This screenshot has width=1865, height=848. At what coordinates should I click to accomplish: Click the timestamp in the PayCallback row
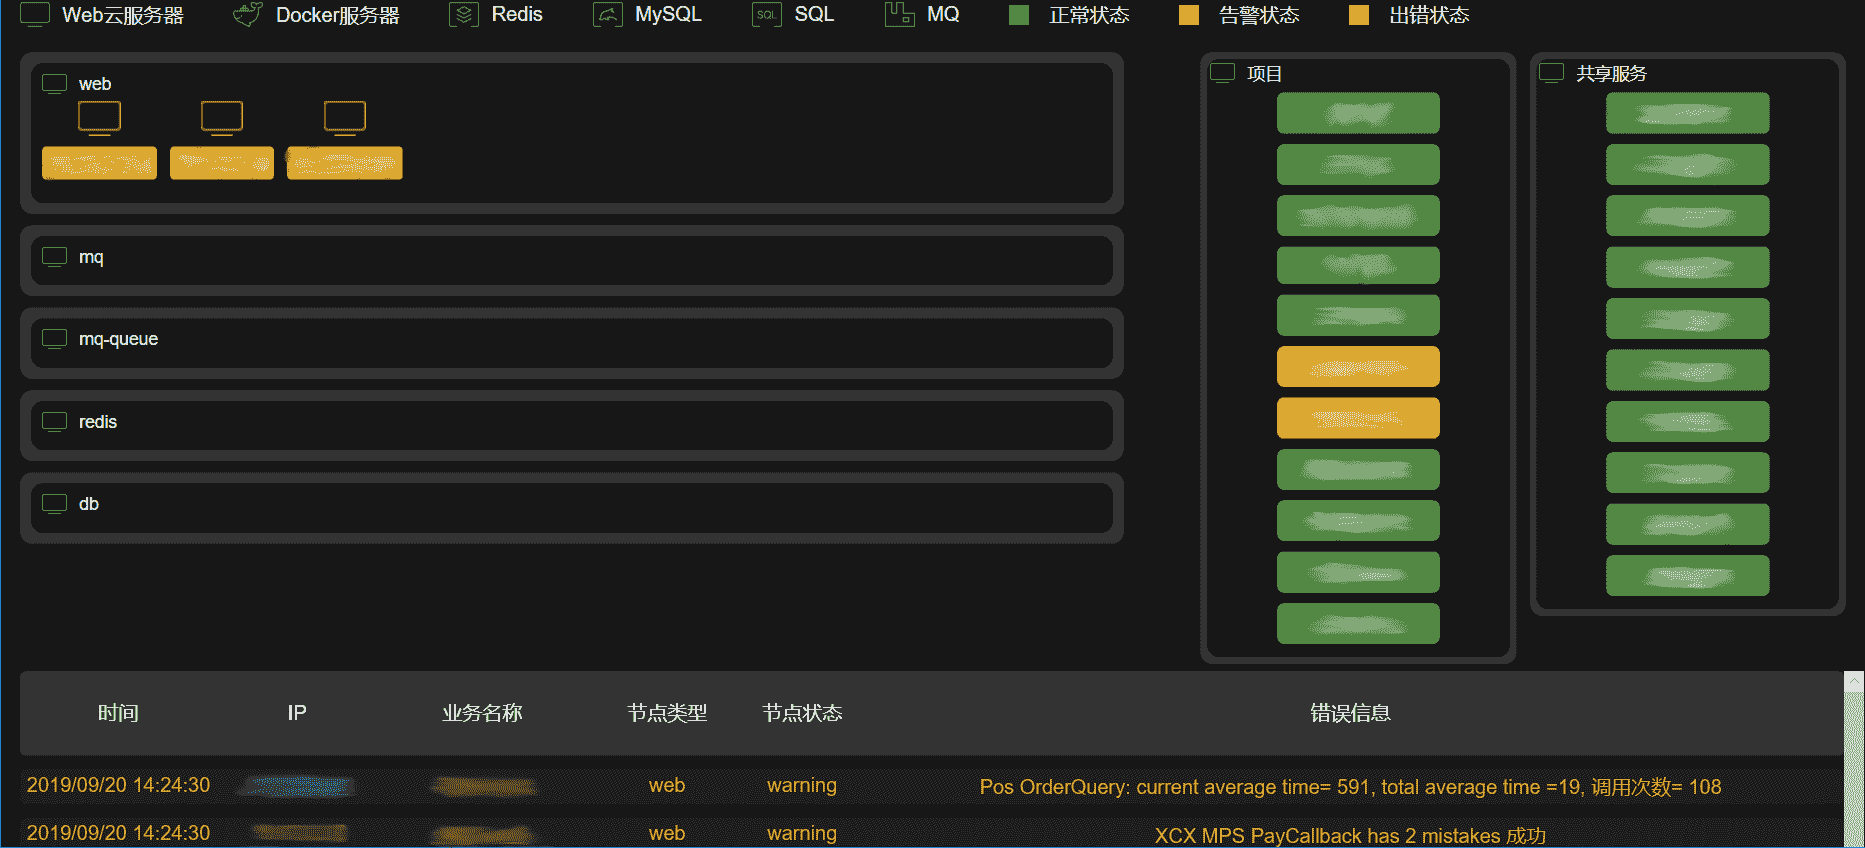[118, 833]
